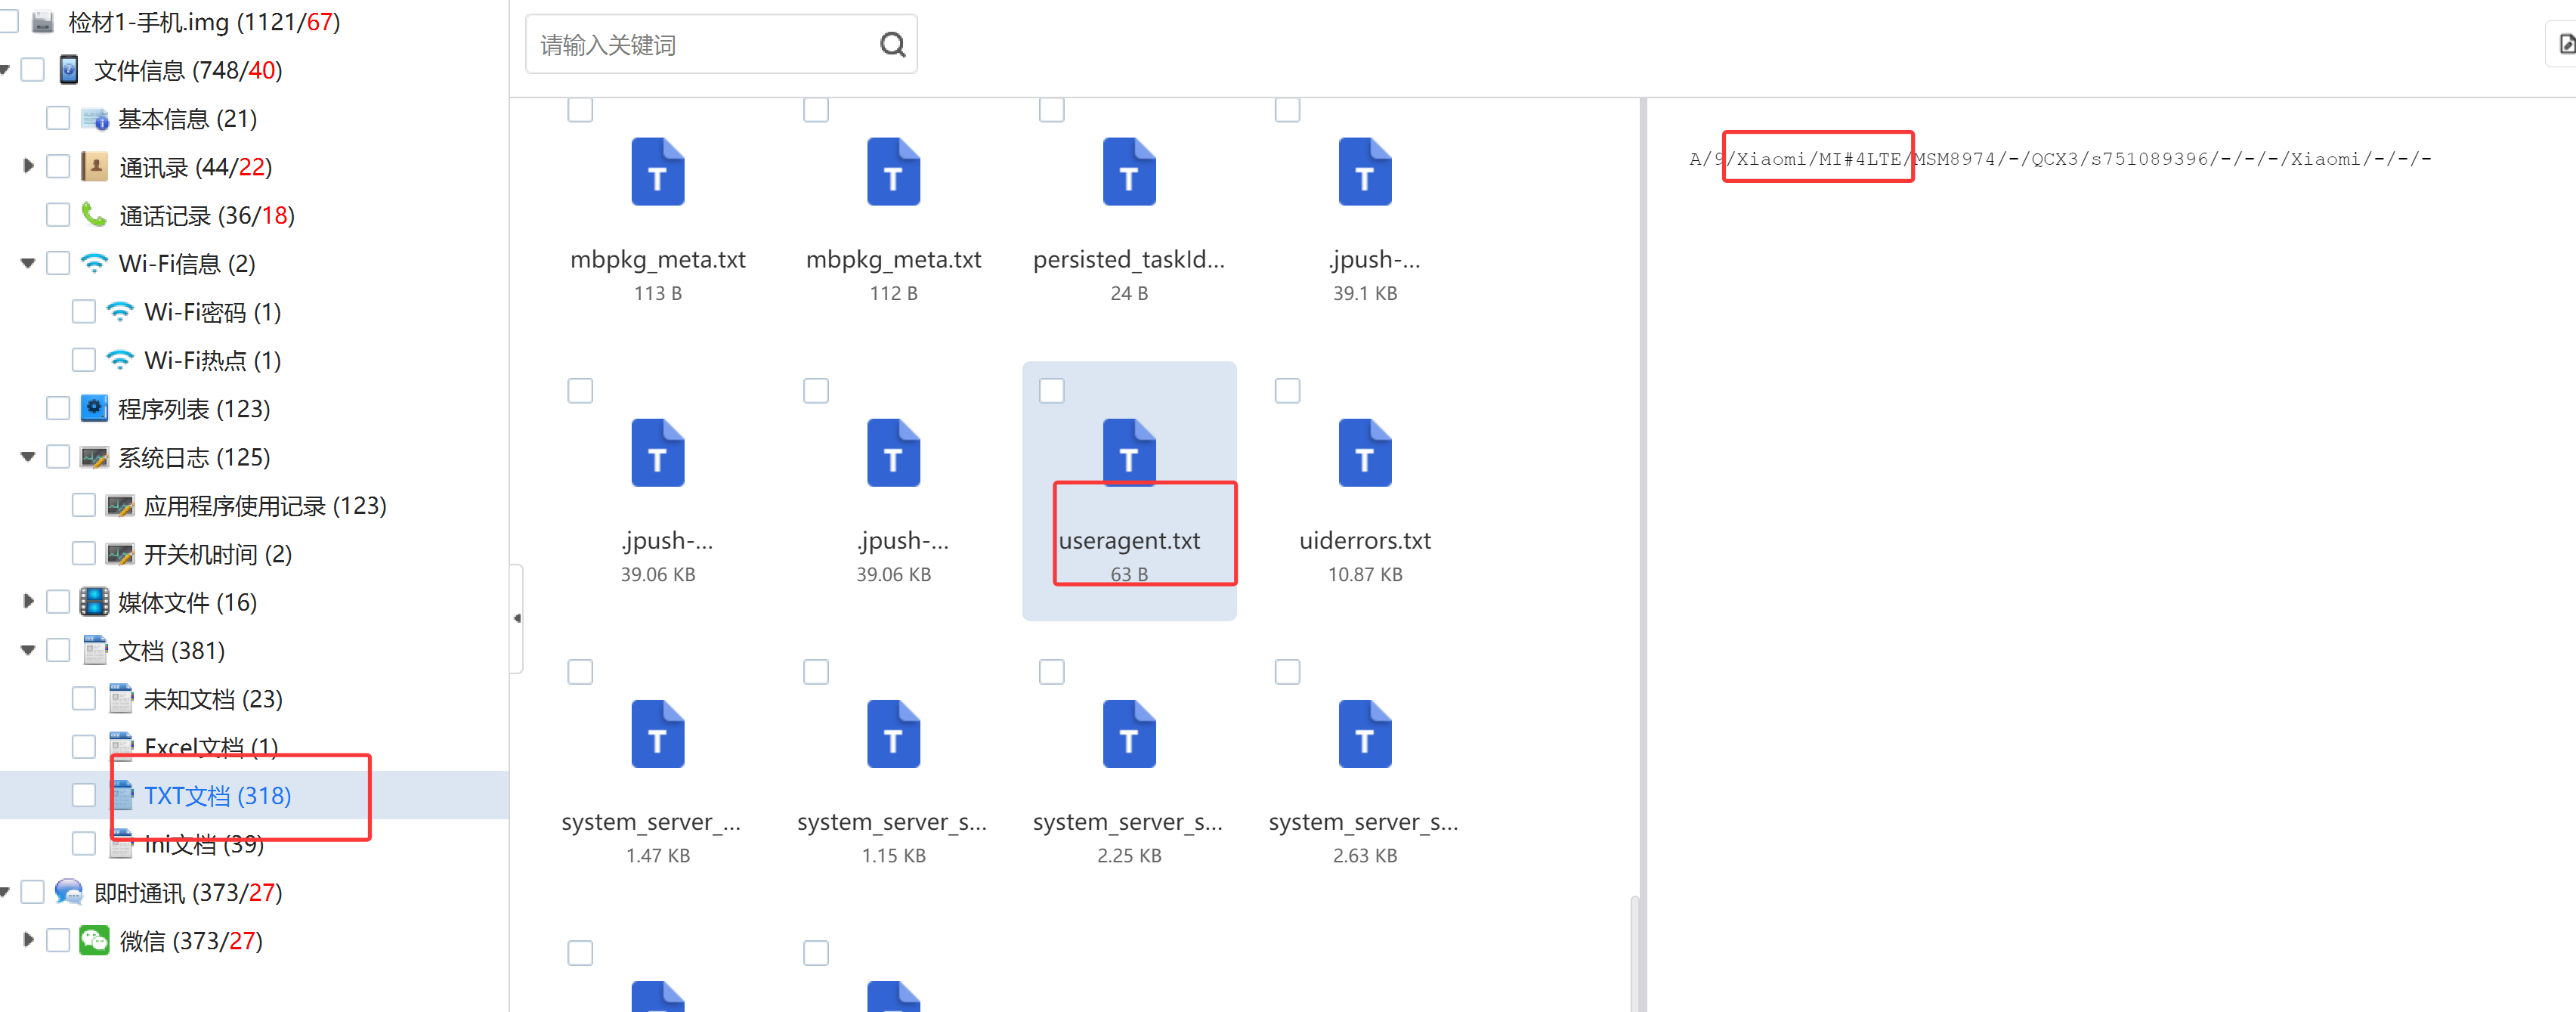Collapse the Wi-Fi信息 tree node
Viewport: 2576px width, 1012px height.
coord(28,263)
